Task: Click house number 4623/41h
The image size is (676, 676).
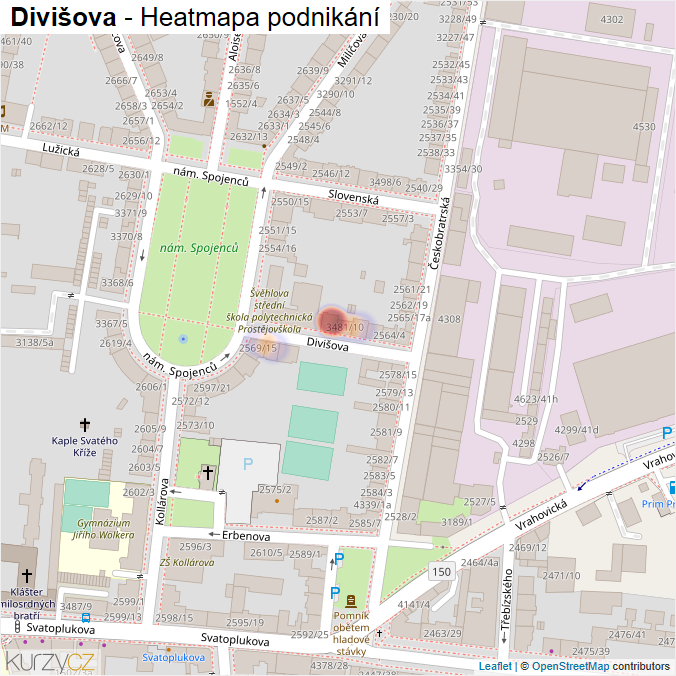Action: click(x=535, y=399)
